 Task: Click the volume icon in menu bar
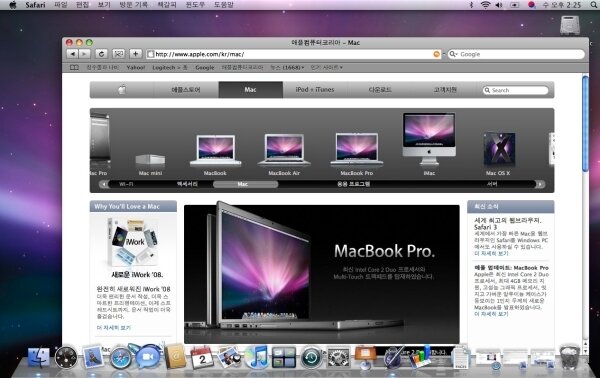pos(499,5)
